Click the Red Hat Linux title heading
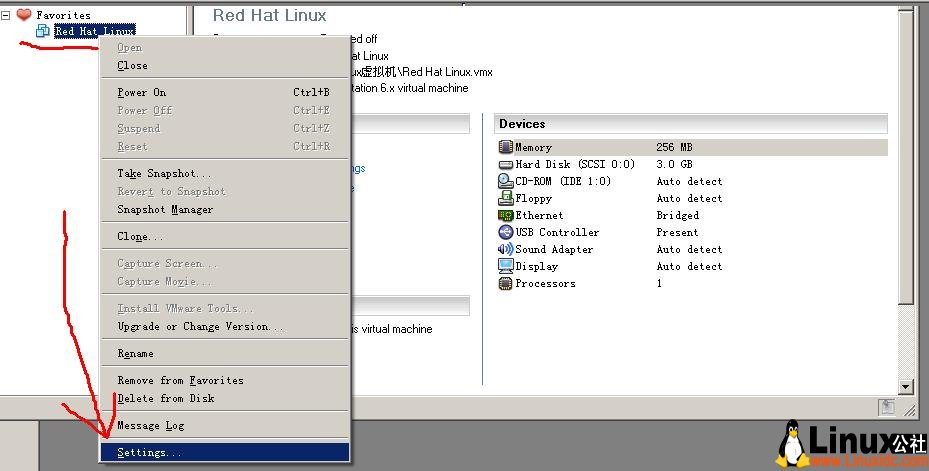The height and width of the screenshot is (471, 929). [x=270, y=15]
